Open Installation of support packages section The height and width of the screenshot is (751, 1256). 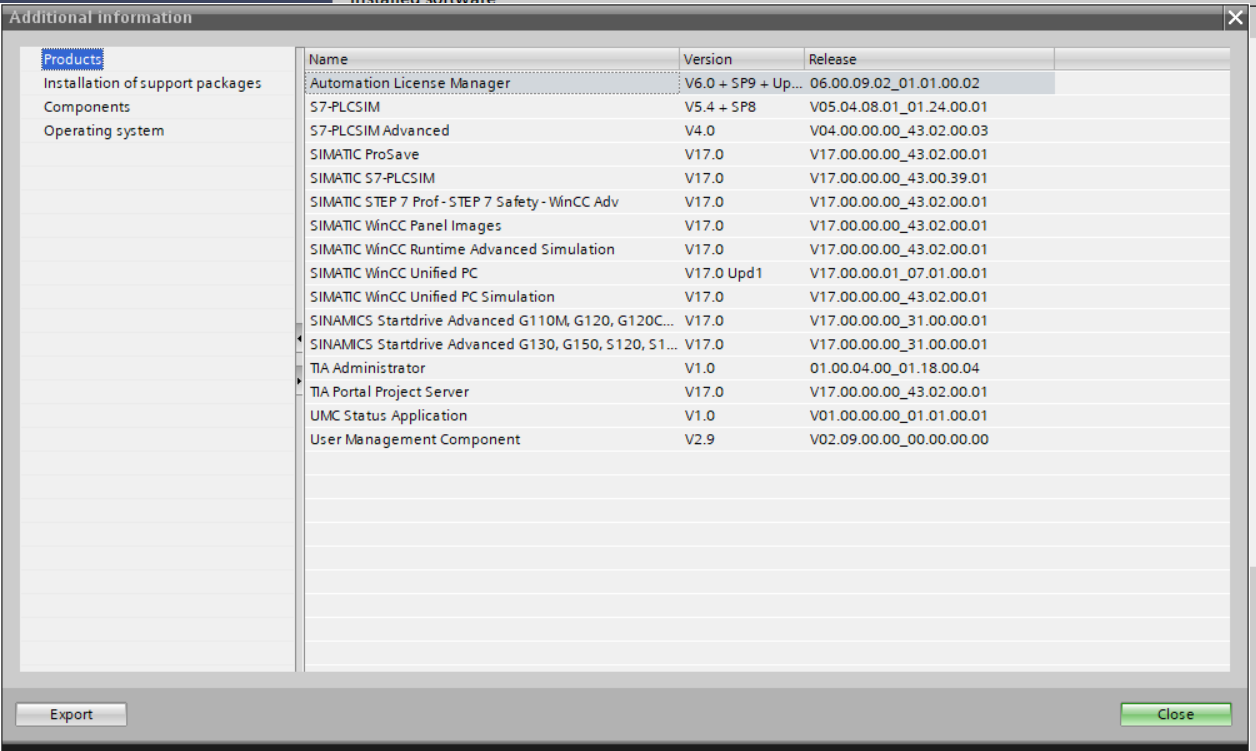[x=152, y=83]
